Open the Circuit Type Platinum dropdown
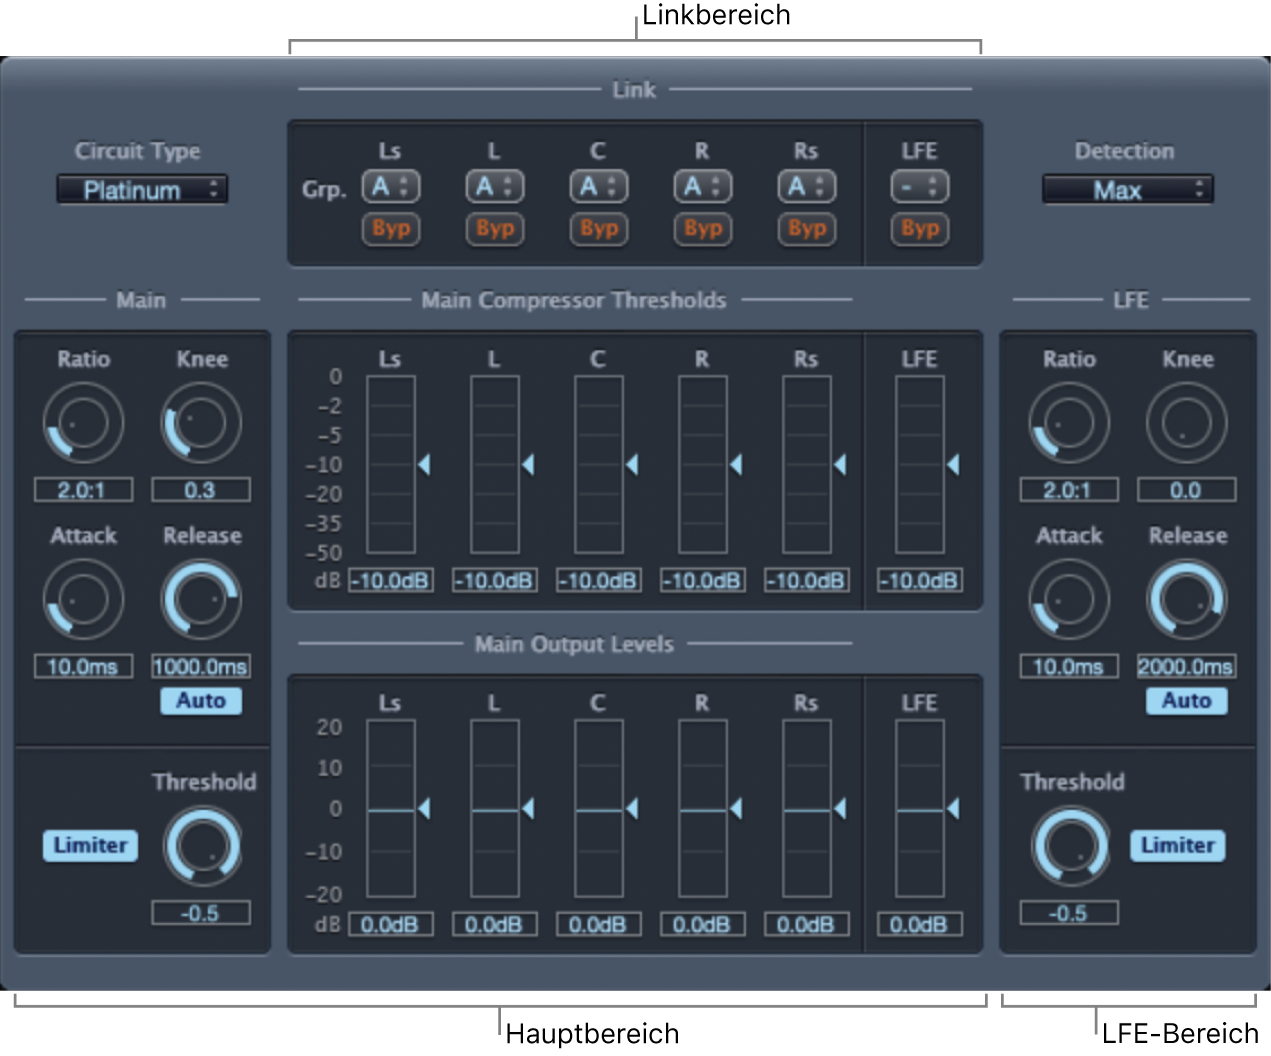Viewport: 1271px width, 1056px height. tap(142, 190)
